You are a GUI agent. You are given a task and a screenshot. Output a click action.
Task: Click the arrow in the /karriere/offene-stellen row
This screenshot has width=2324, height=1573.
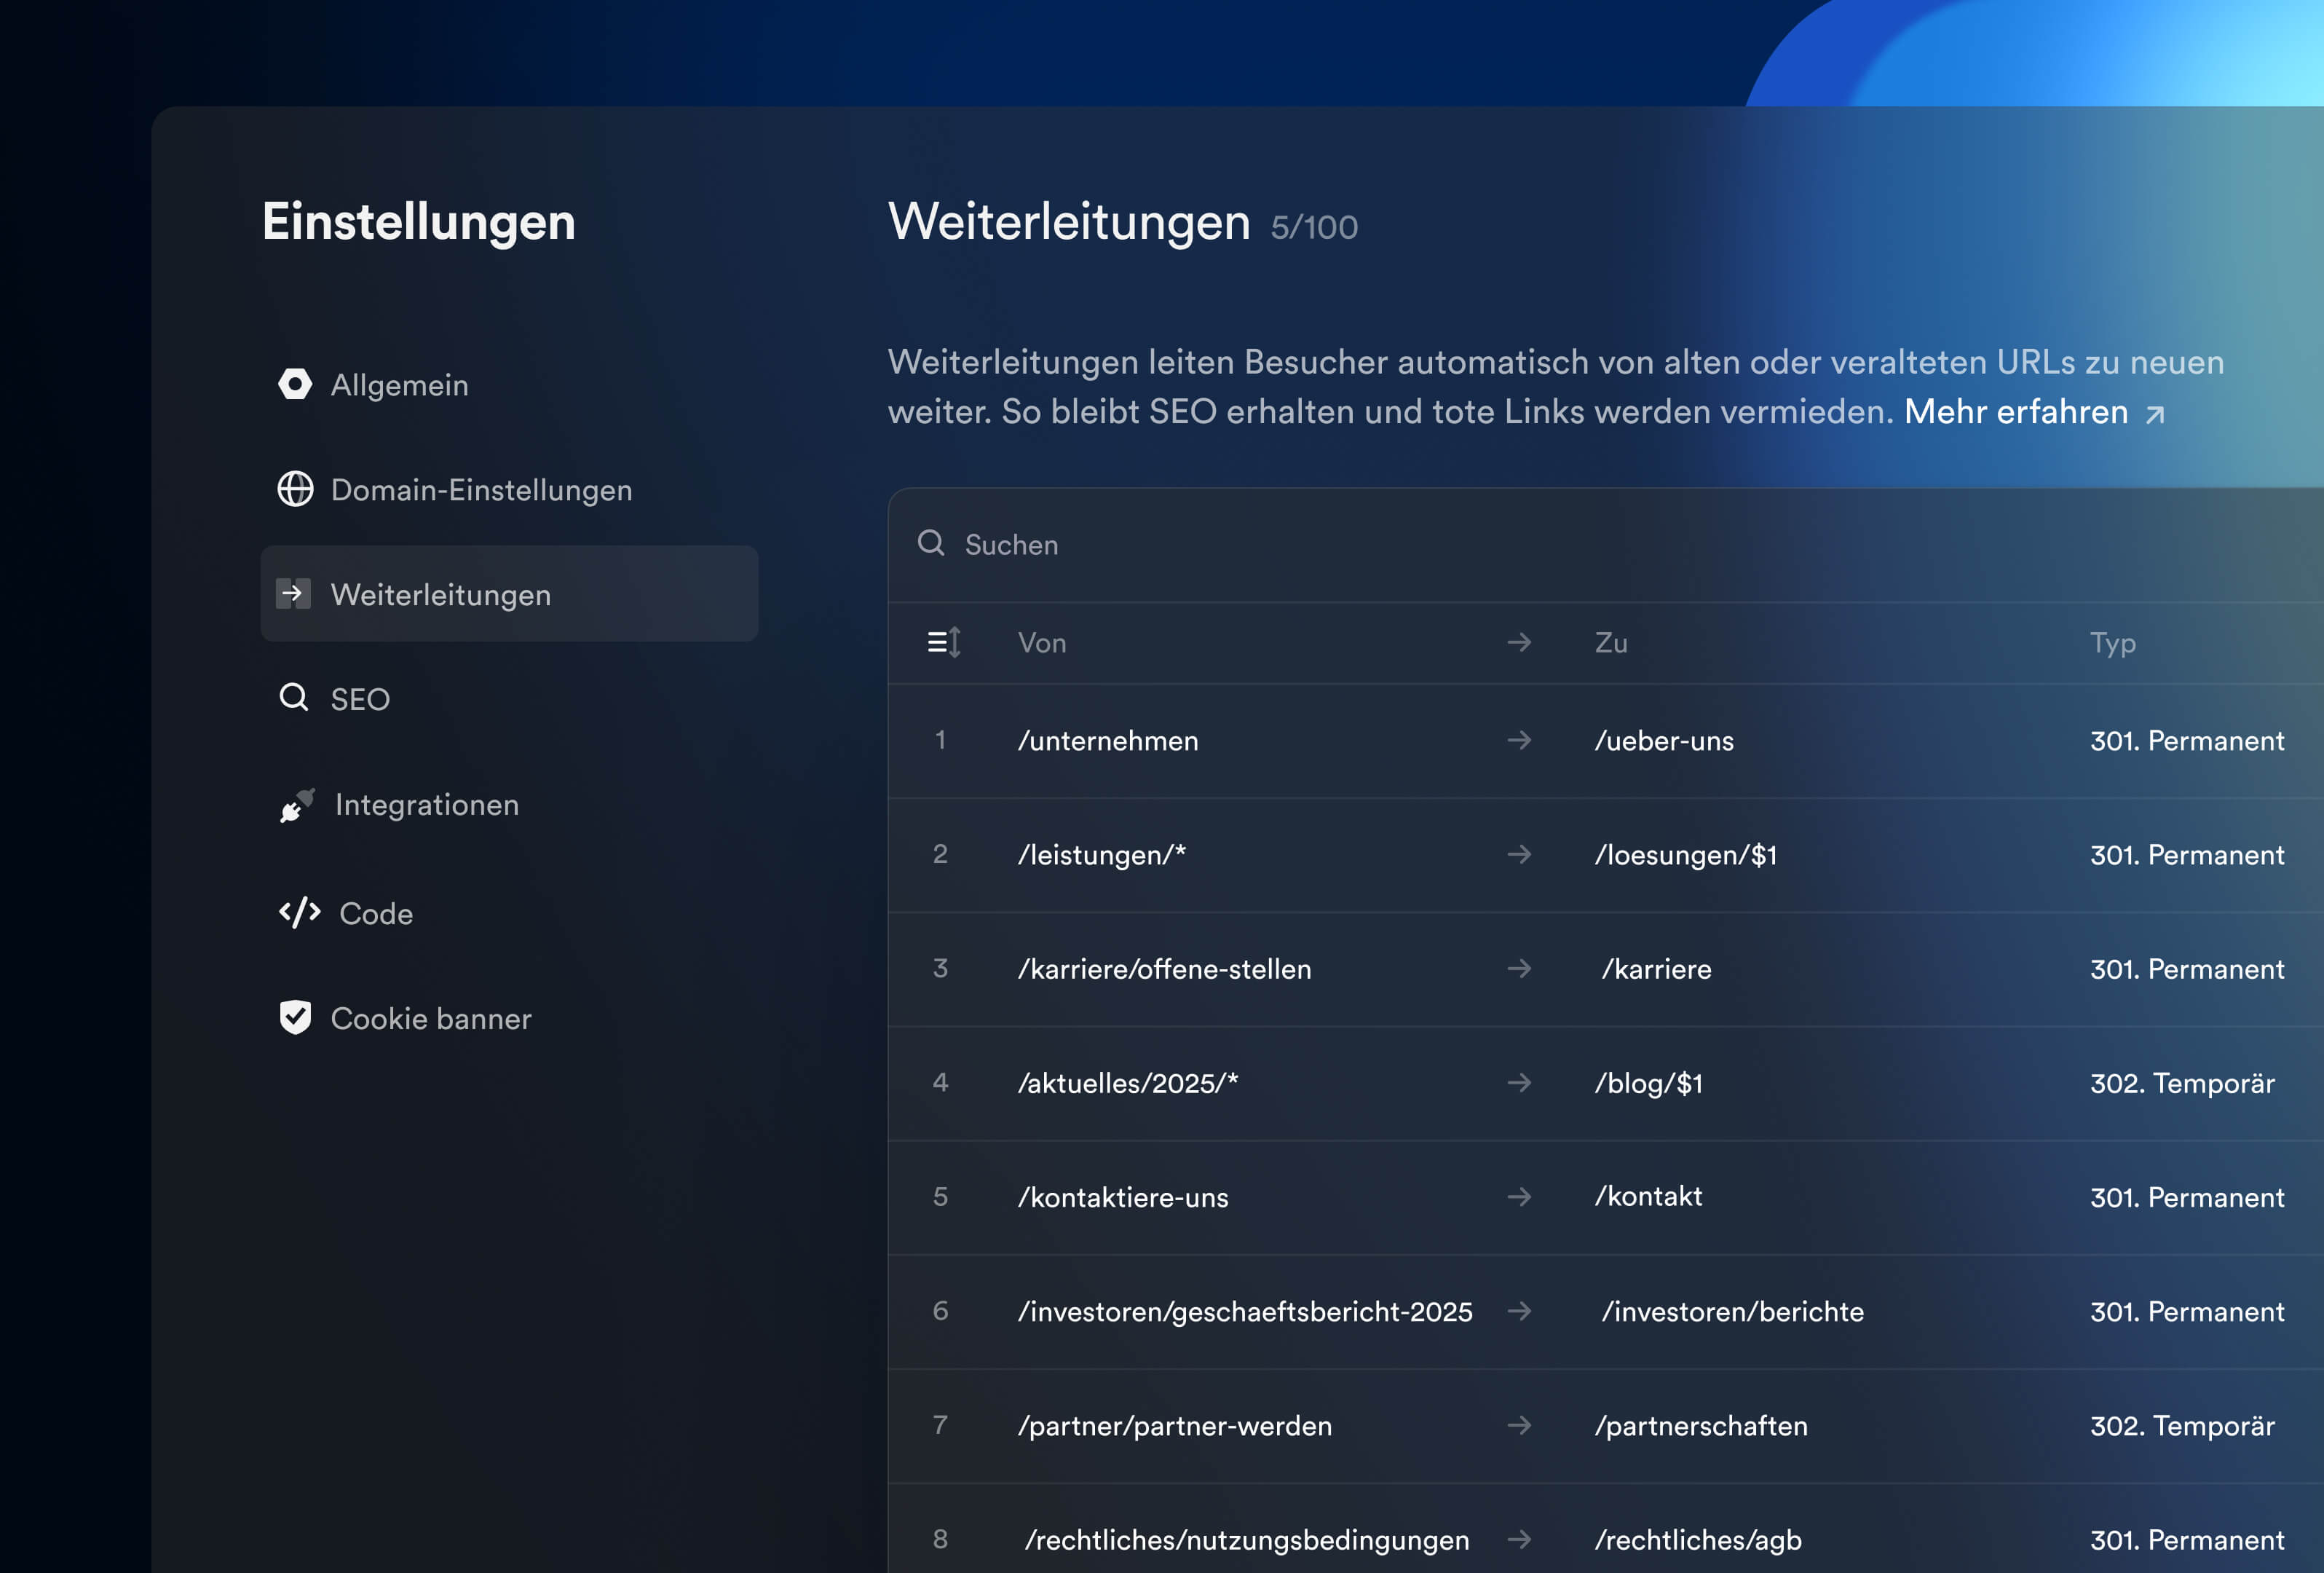[x=1519, y=968]
